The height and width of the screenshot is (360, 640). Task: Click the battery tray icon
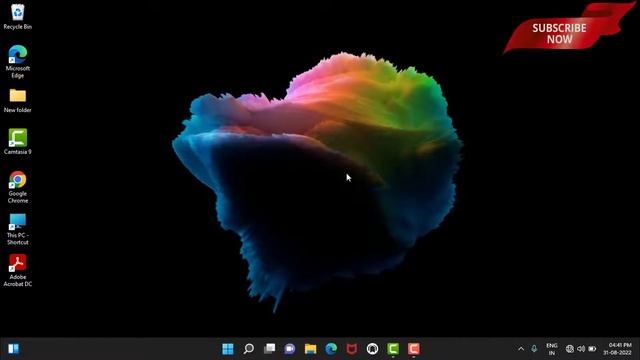click(592, 349)
